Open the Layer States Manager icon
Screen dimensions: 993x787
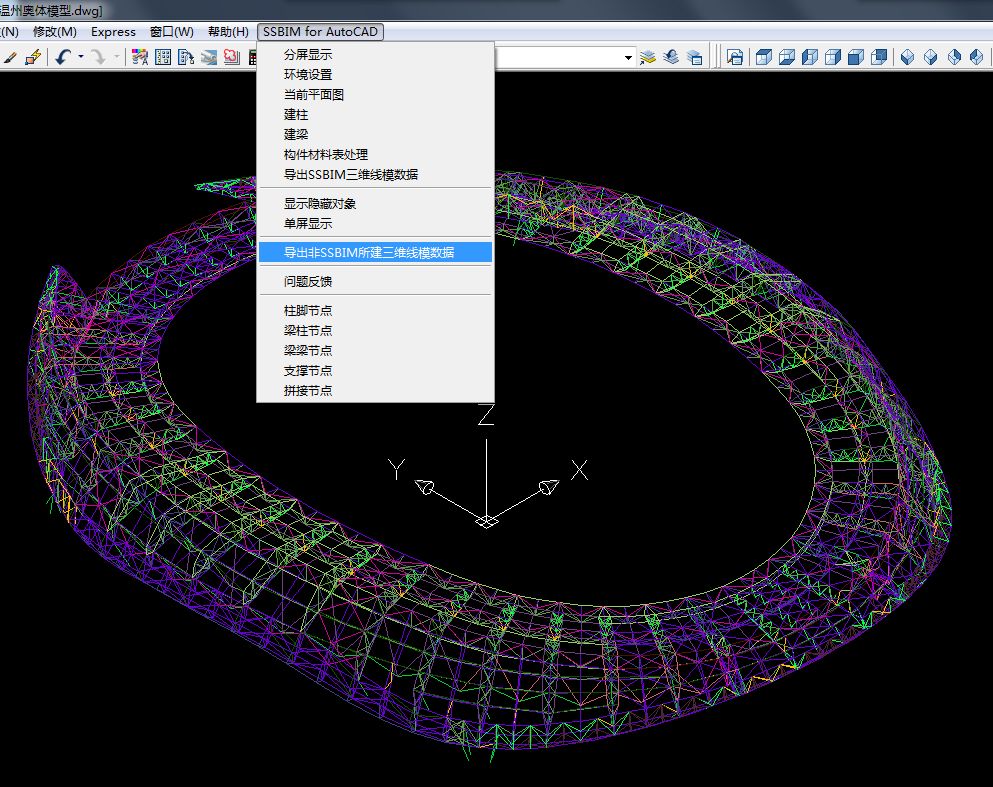pyautogui.click(x=695, y=58)
